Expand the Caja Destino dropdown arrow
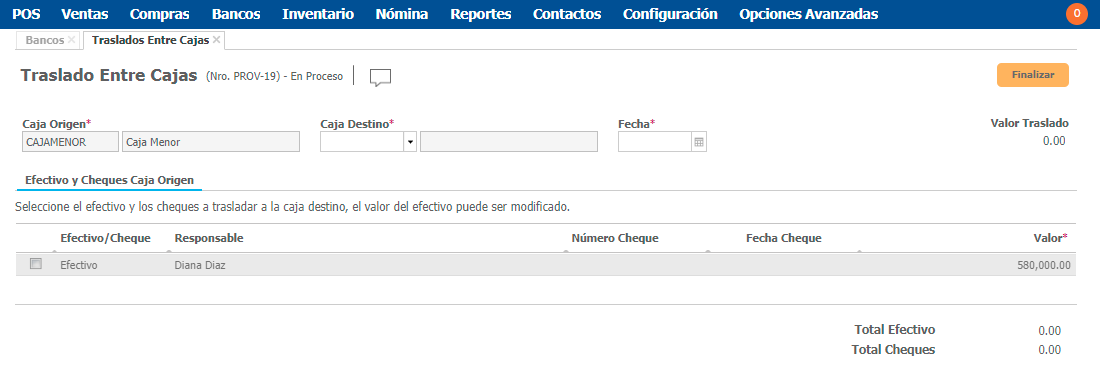1100x375 pixels. [410, 142]
